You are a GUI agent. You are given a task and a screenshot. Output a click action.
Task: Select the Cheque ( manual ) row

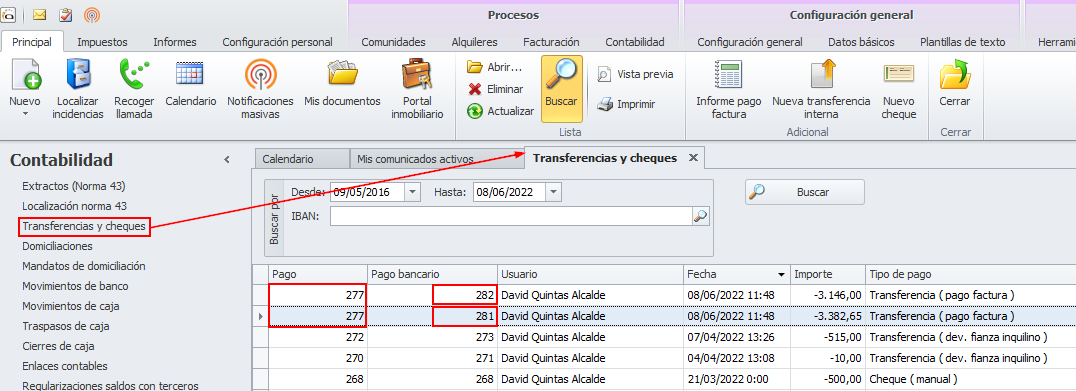point(664,379)
